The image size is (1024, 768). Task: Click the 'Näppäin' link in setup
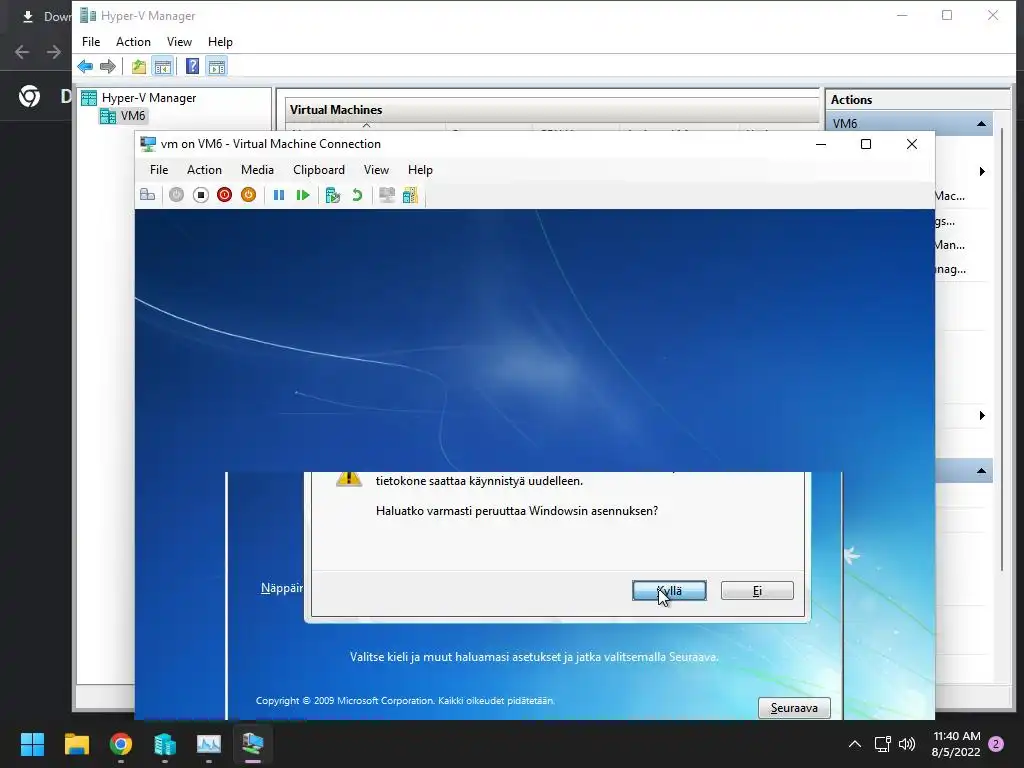282,588
